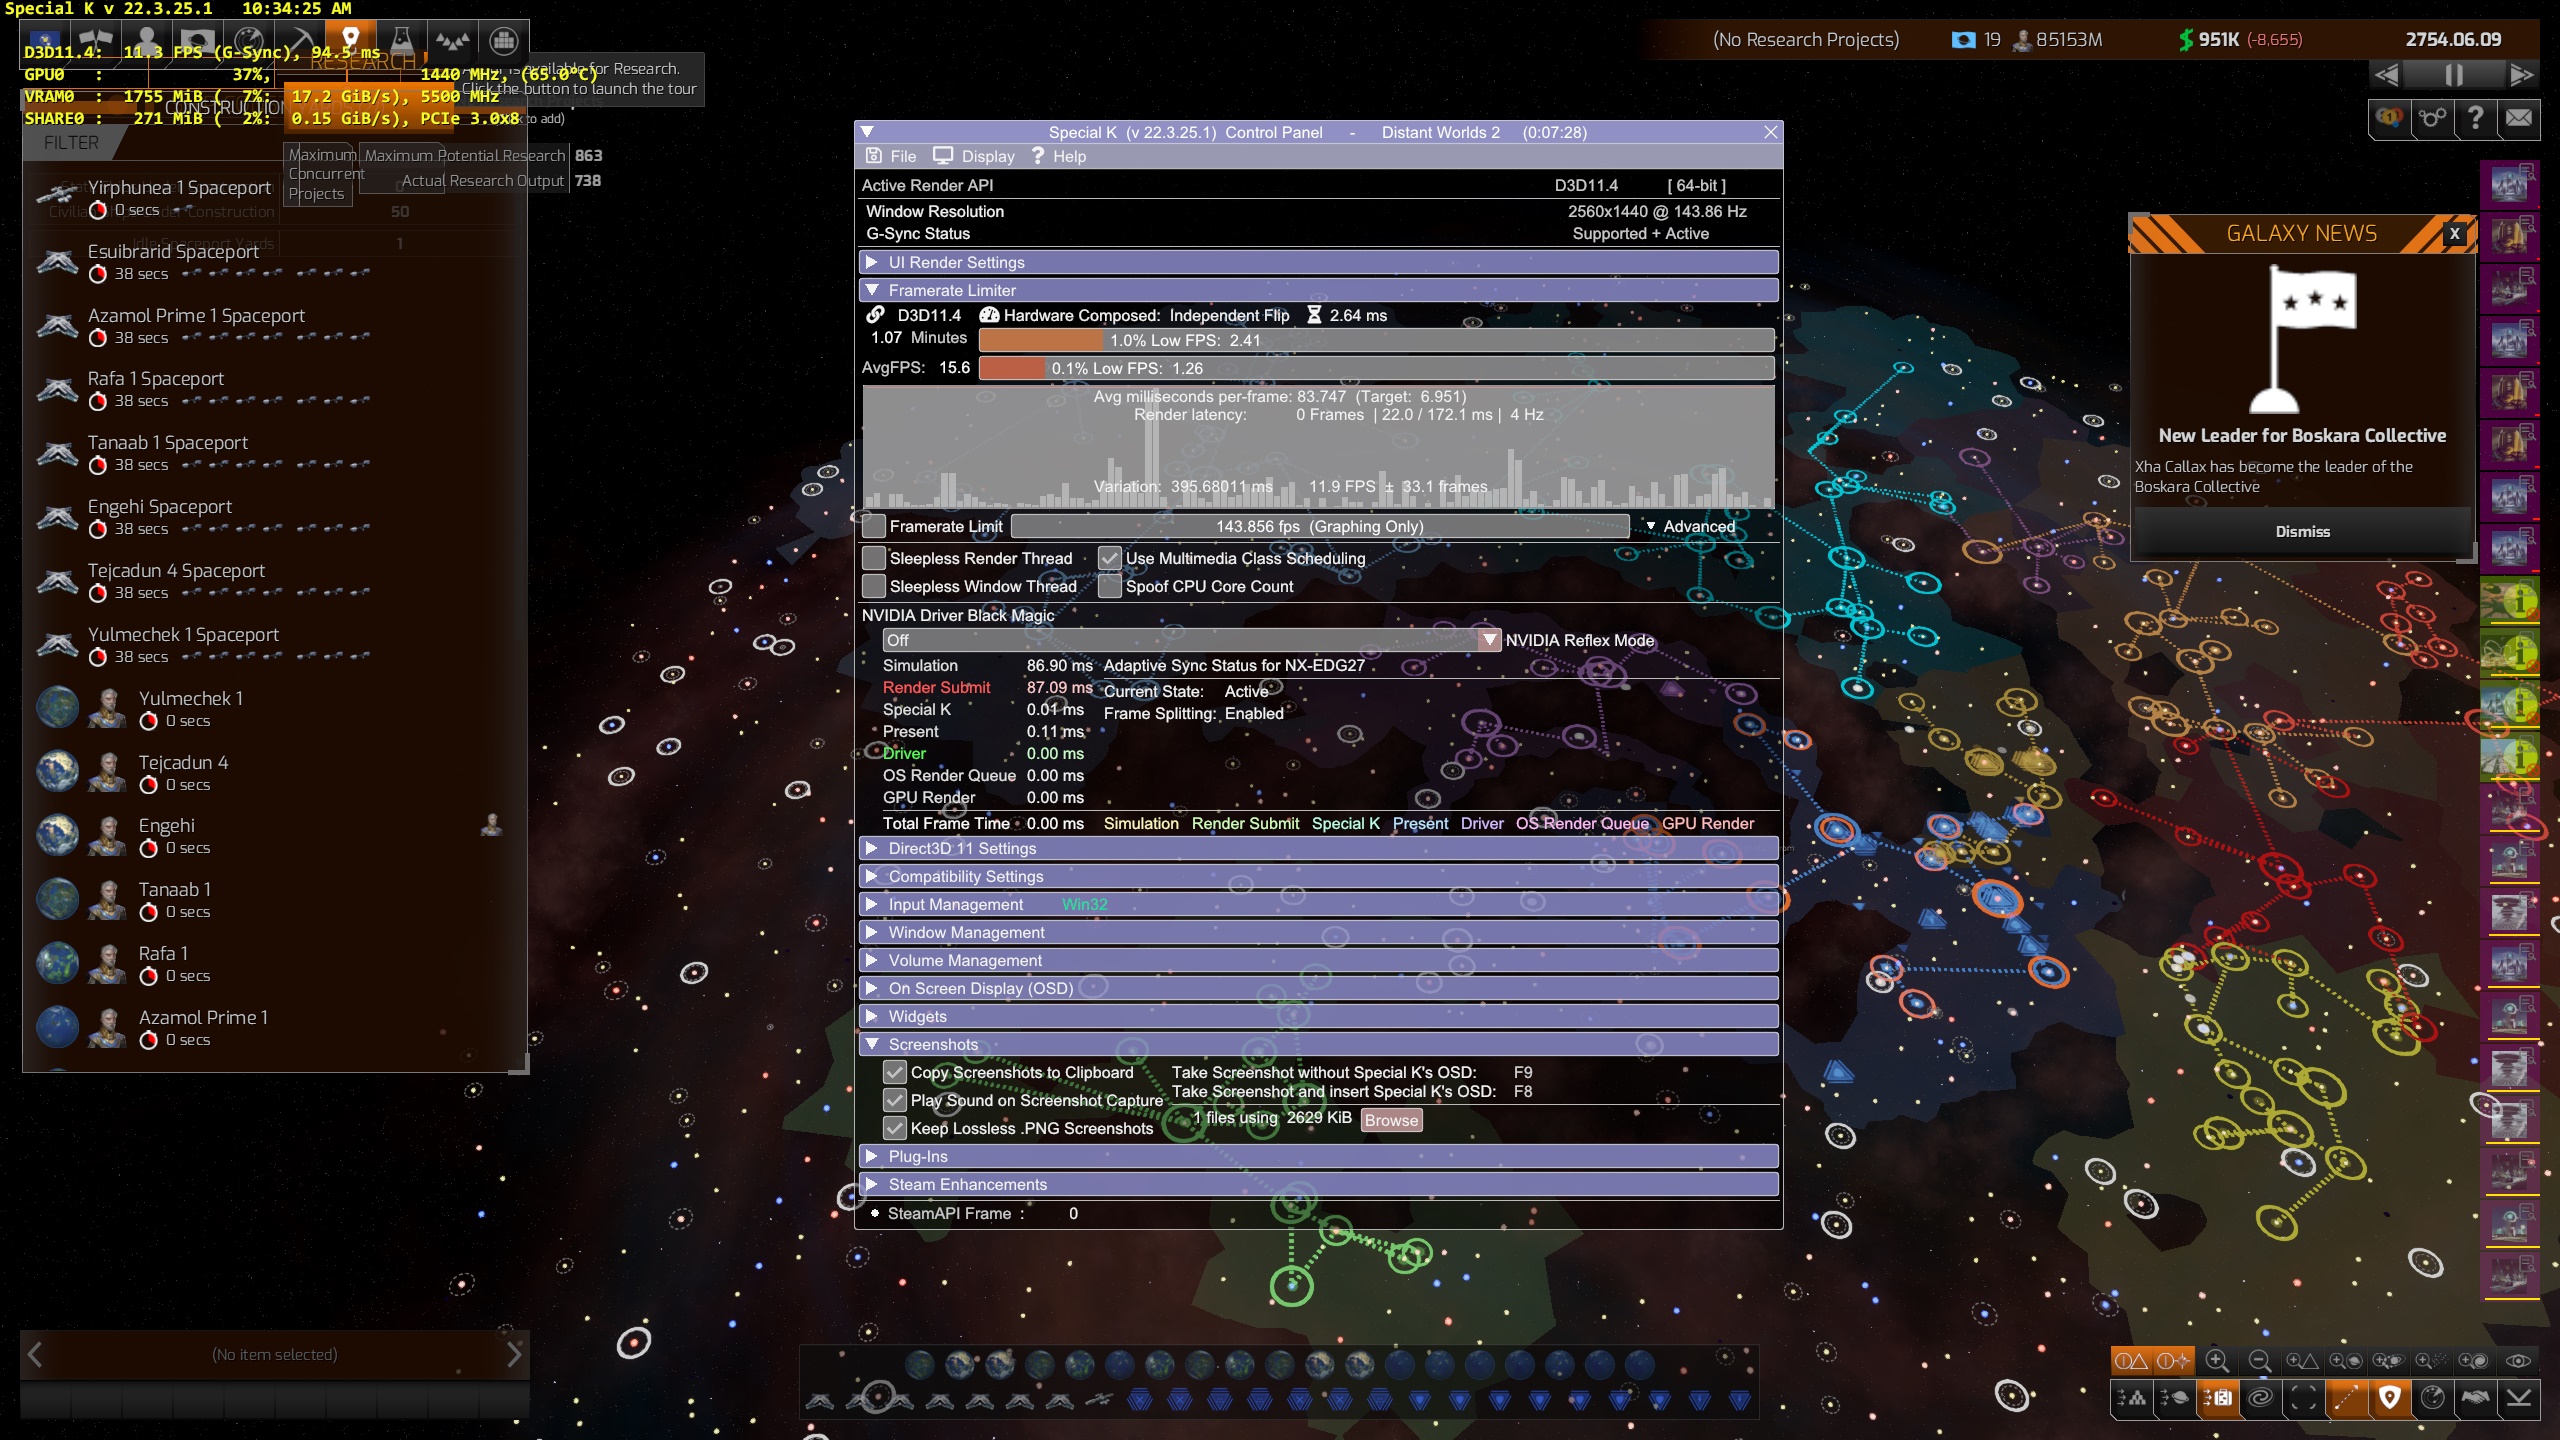Toggle Sleepless Render Thread checkbox
The width and height of the screenshot is (2560, 1440).
pos(875,558)
